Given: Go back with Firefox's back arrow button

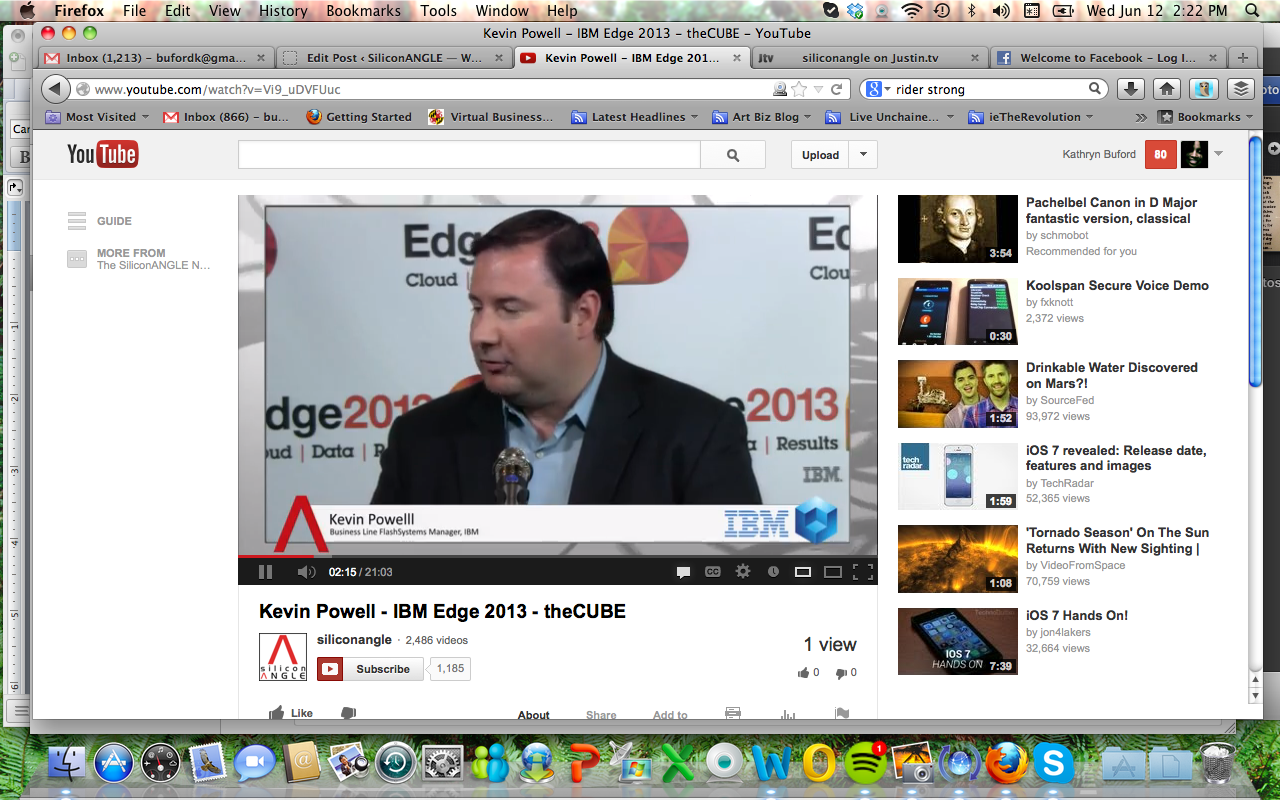Looking at the screenshot, I should 55,89.
